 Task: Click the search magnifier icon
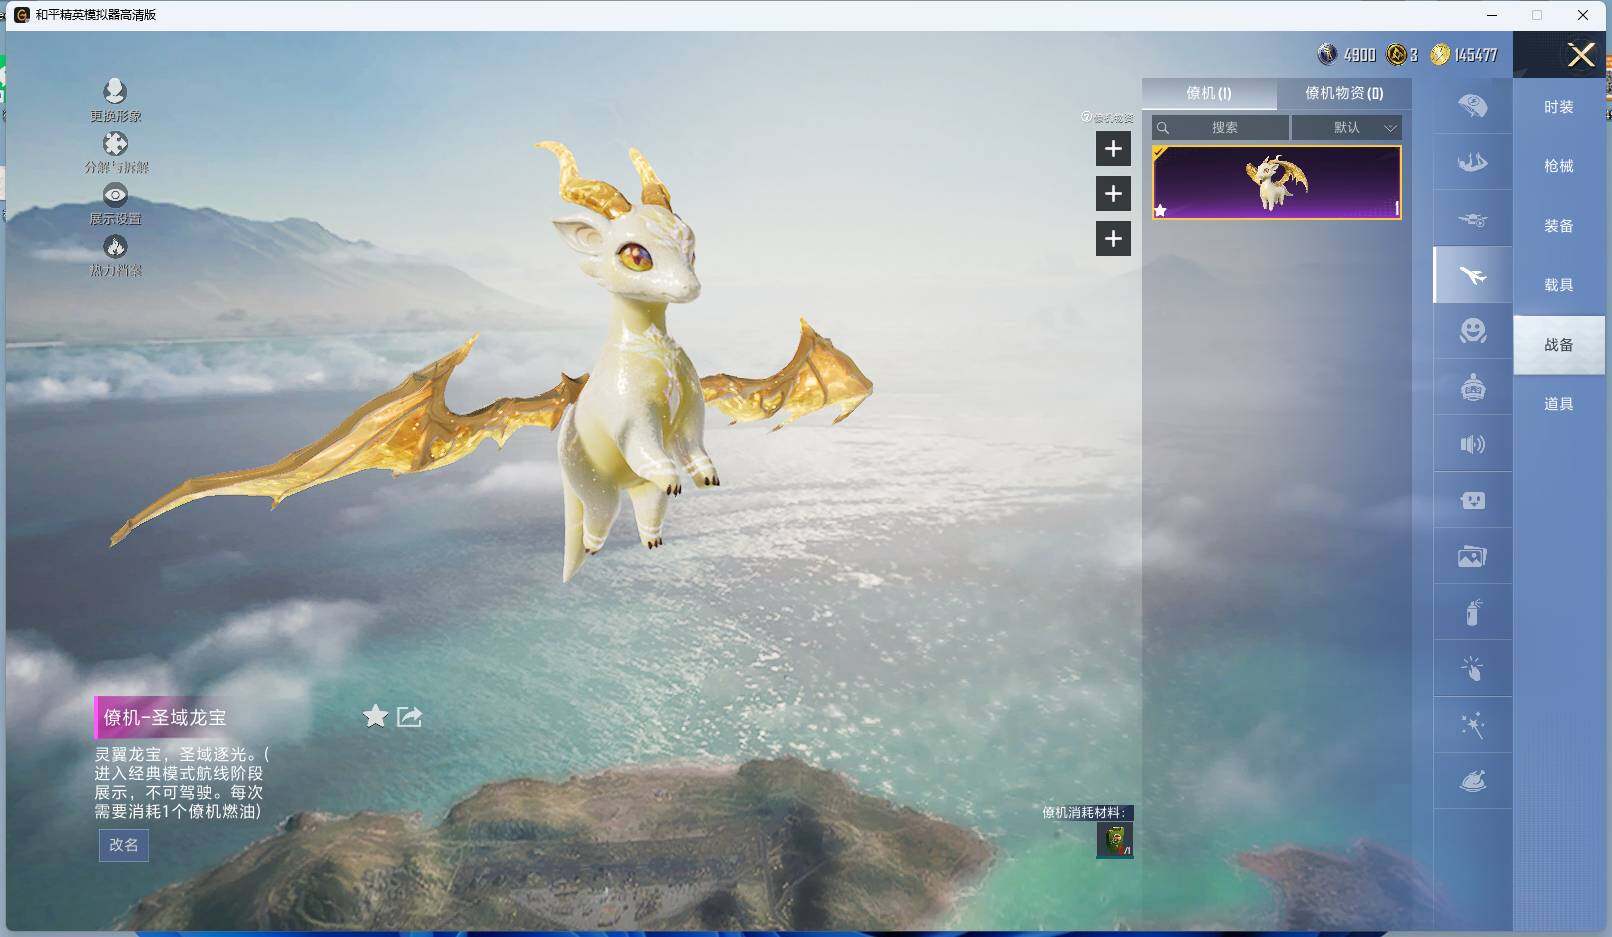1163,128
